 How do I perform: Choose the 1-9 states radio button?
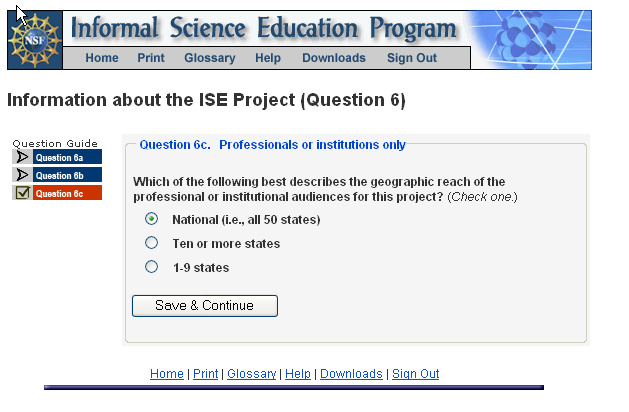152,267
